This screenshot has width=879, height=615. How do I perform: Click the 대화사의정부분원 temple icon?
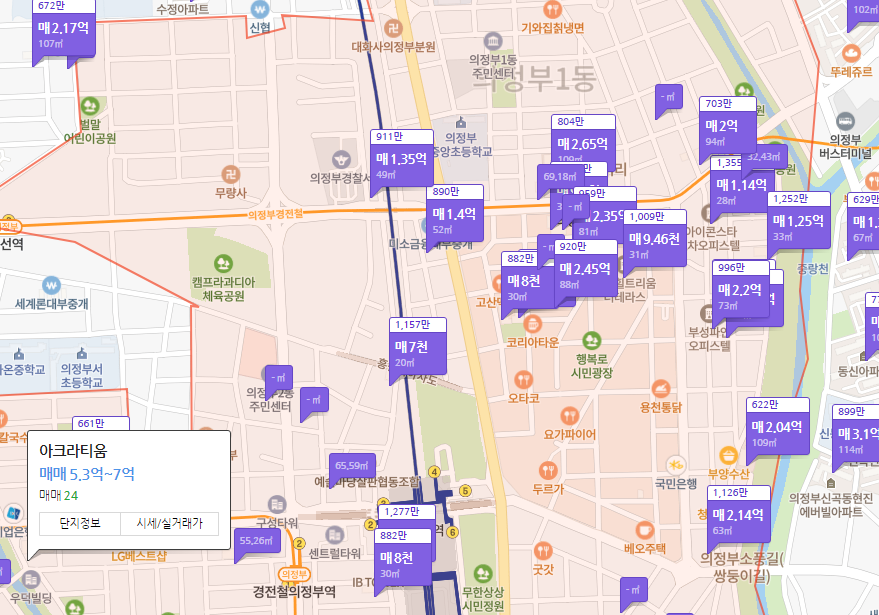[x=394, y=28]
